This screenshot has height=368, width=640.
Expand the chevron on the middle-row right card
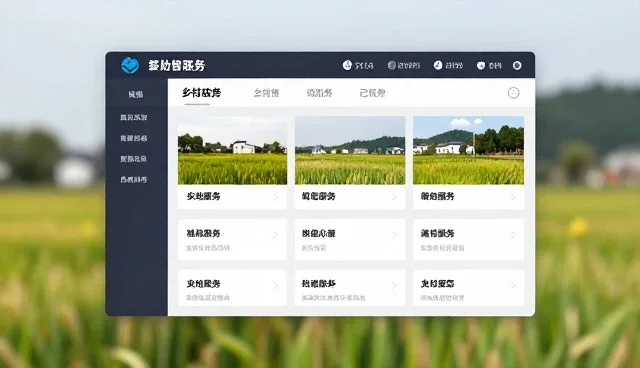513,235
